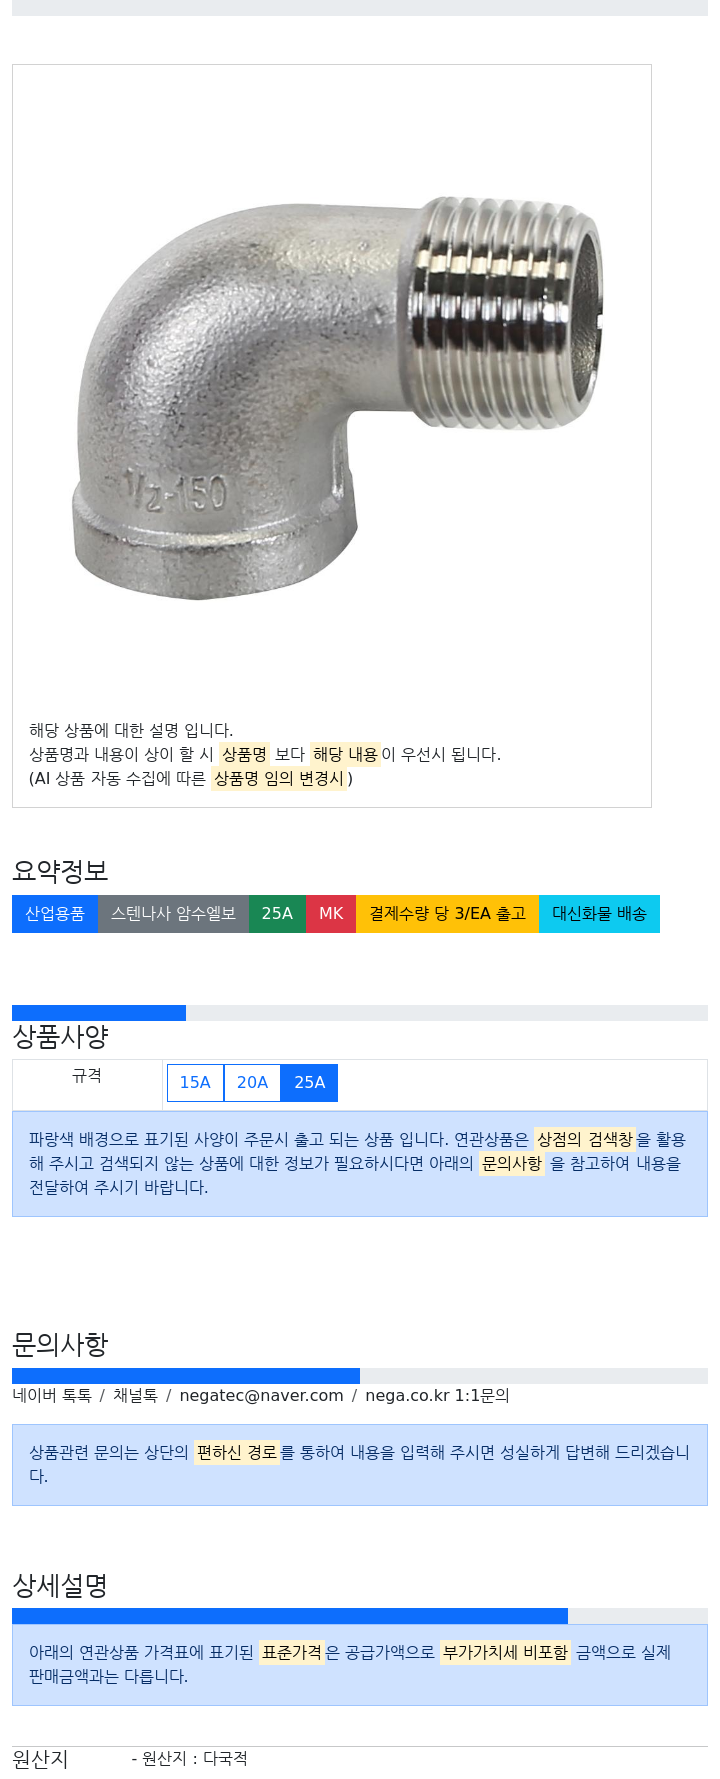Click the 스텐나사 암수엘보 tag
This screenshot has width=720, height=1779.
point(173,914)
